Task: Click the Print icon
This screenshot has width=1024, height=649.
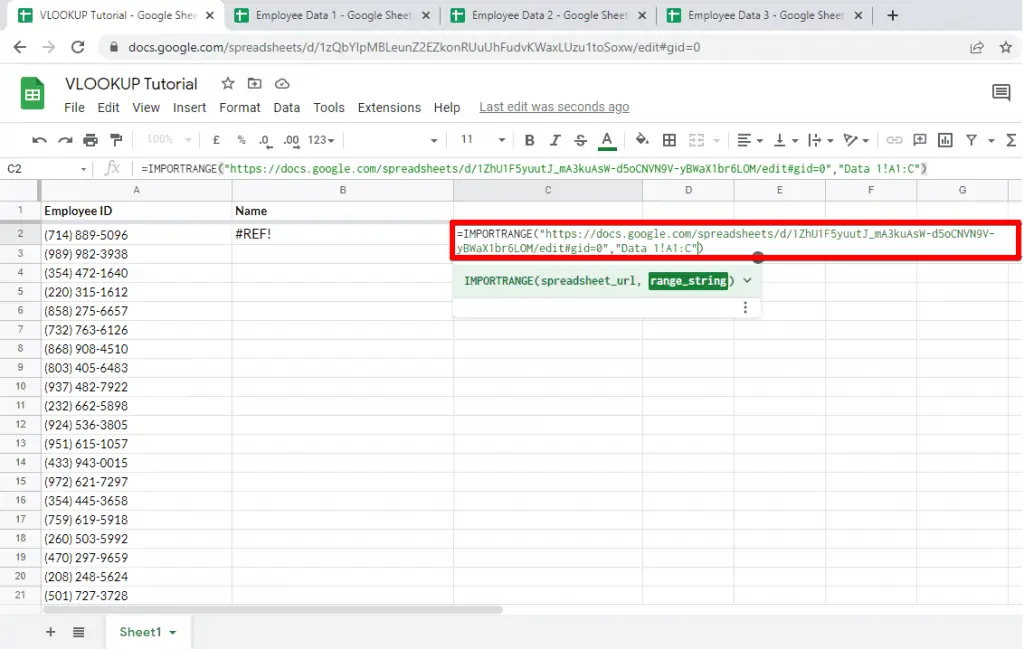Action: tap(89, 140)
